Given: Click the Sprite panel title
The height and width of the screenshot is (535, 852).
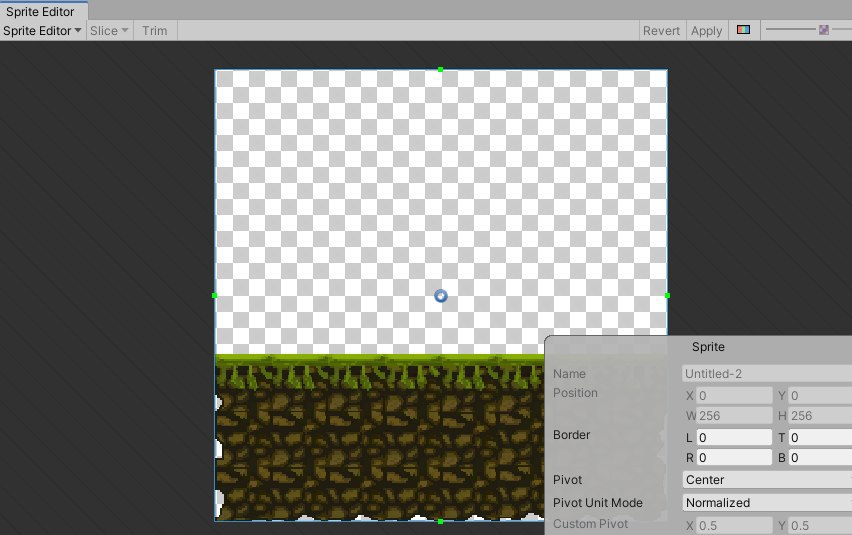Looking at the screenshot, I should 708,347.
